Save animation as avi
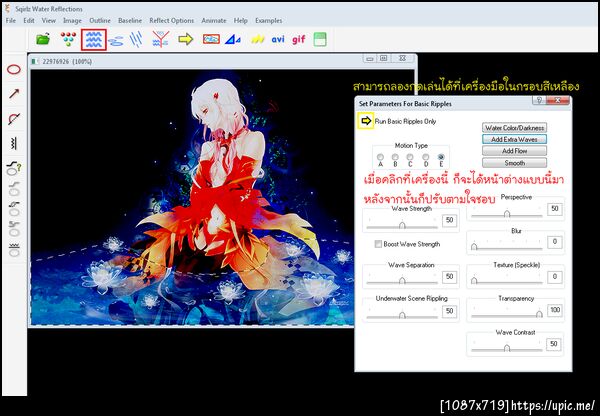This screenshot has width=600, height=416. click(x=278, y=39)
